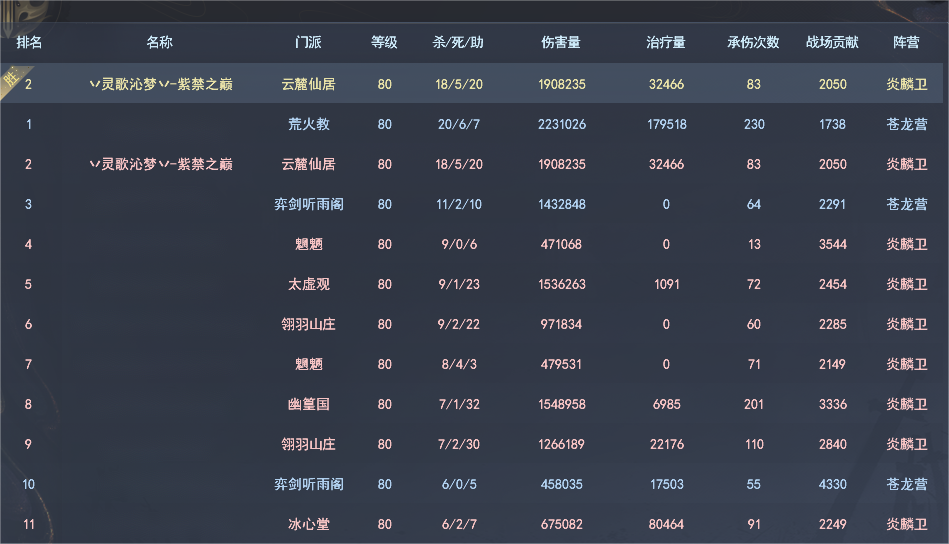The width and height of the screenshot is (949, 544).
Task: Click K/D/A value 9/1/23
Action: (x=459, y=284)
